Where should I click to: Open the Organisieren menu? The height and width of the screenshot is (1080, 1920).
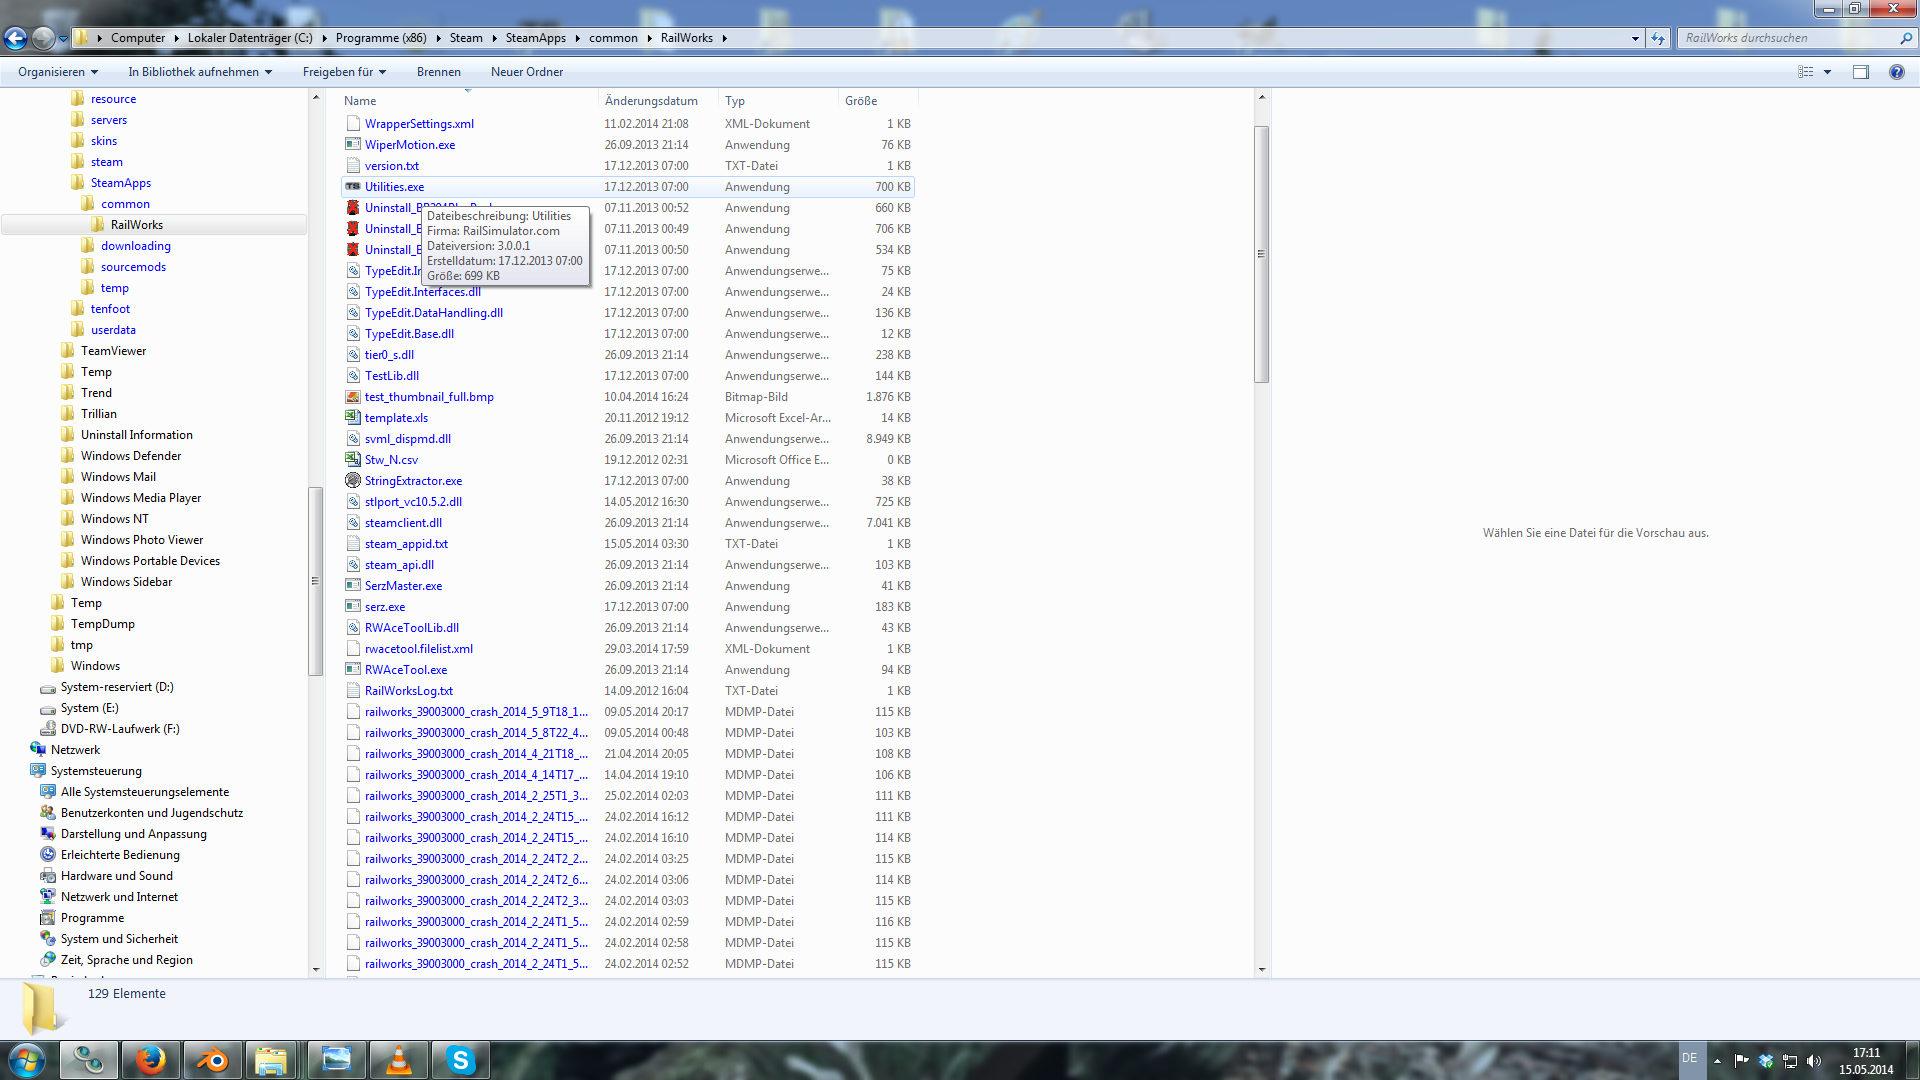[x=58, y=72]
